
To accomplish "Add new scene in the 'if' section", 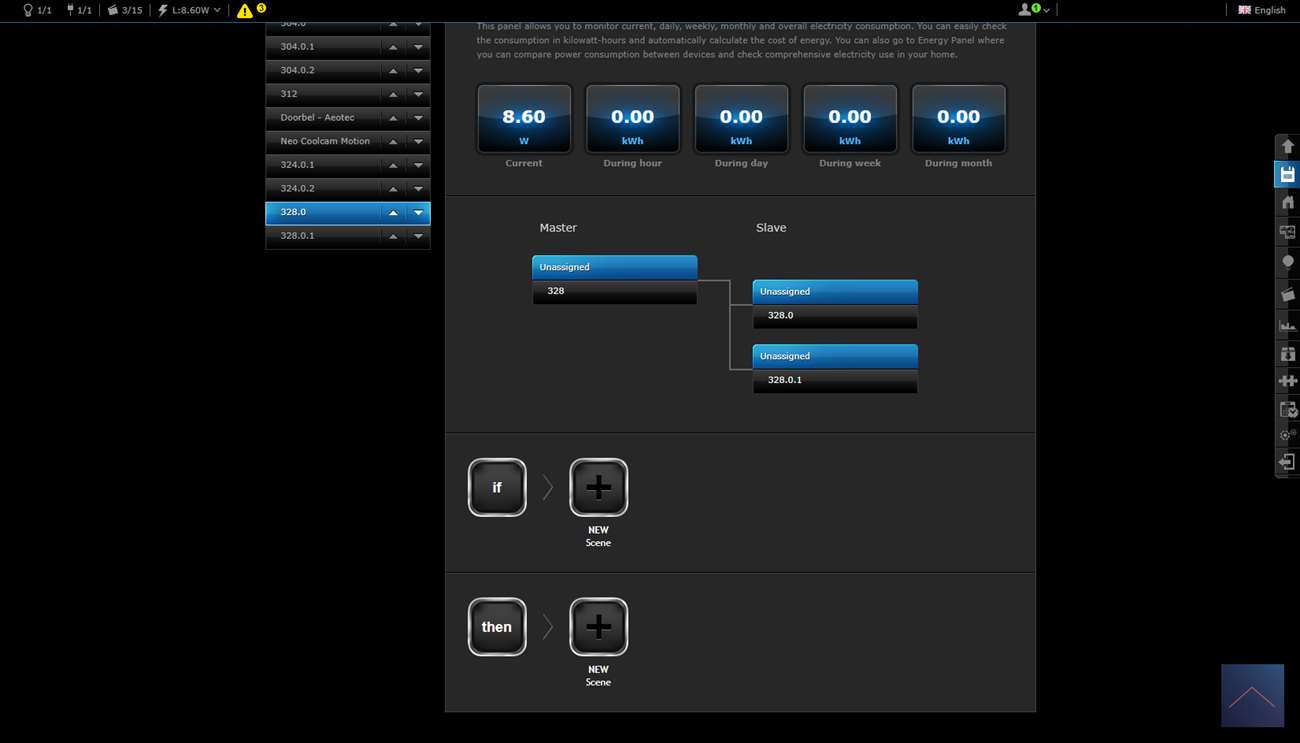I will (598, 488).
